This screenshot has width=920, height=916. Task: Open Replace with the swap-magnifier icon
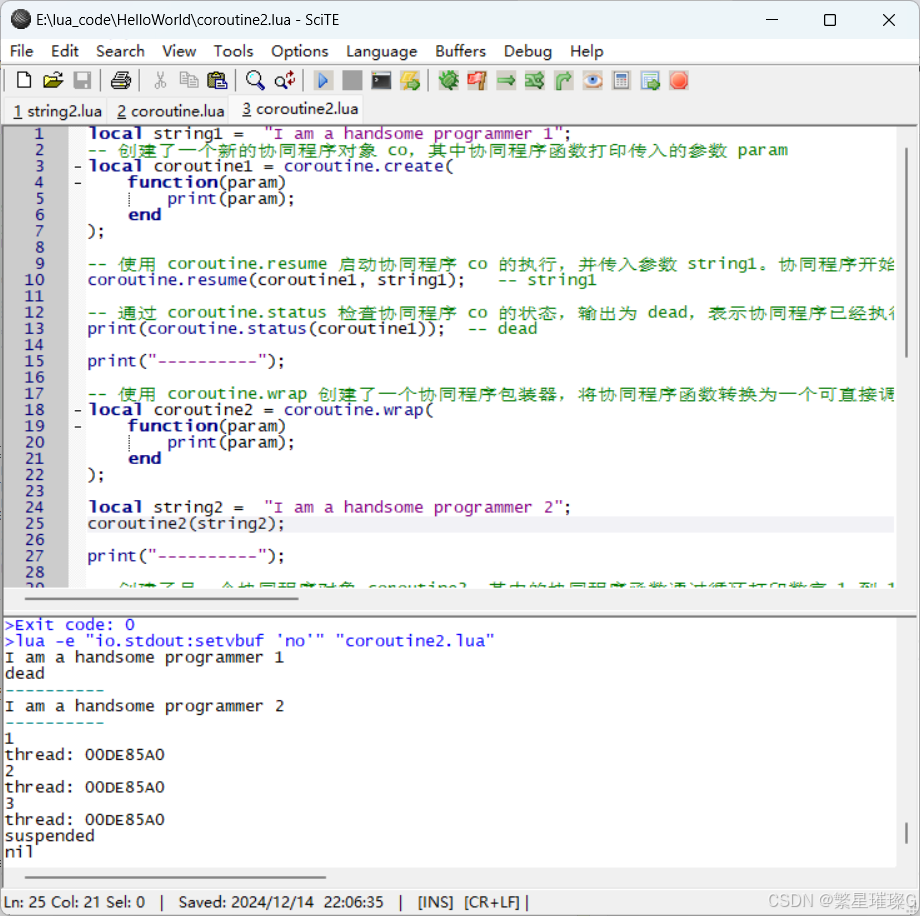tap(283, 80)
